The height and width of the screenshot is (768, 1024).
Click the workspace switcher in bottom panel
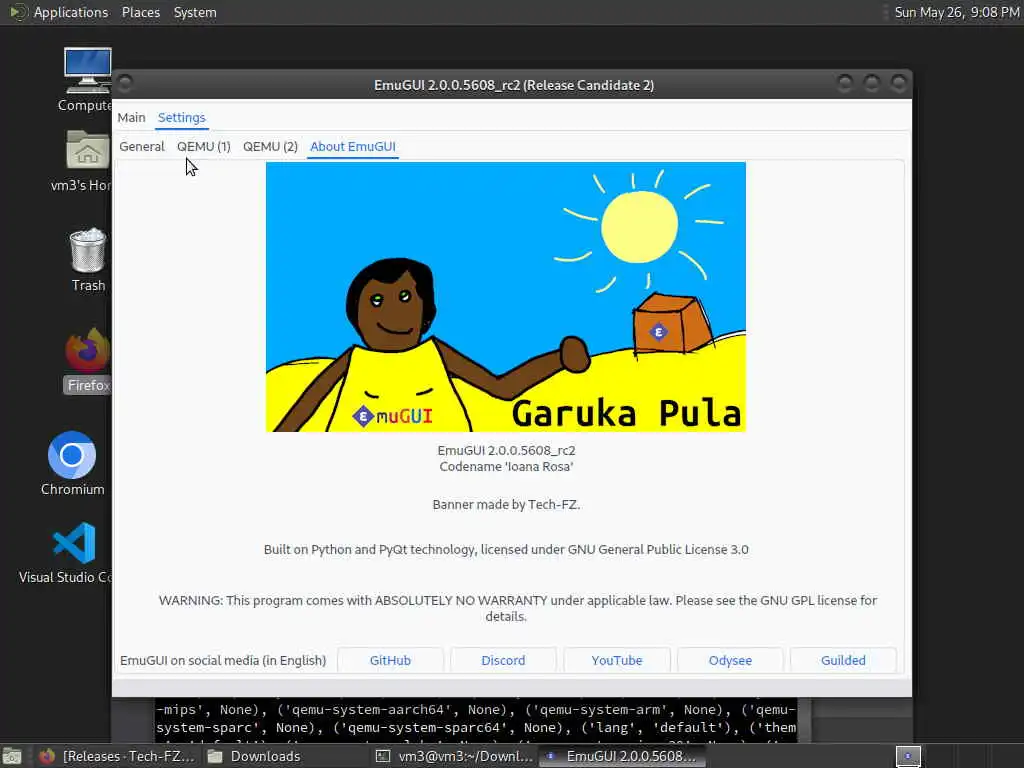pos(908,756)
